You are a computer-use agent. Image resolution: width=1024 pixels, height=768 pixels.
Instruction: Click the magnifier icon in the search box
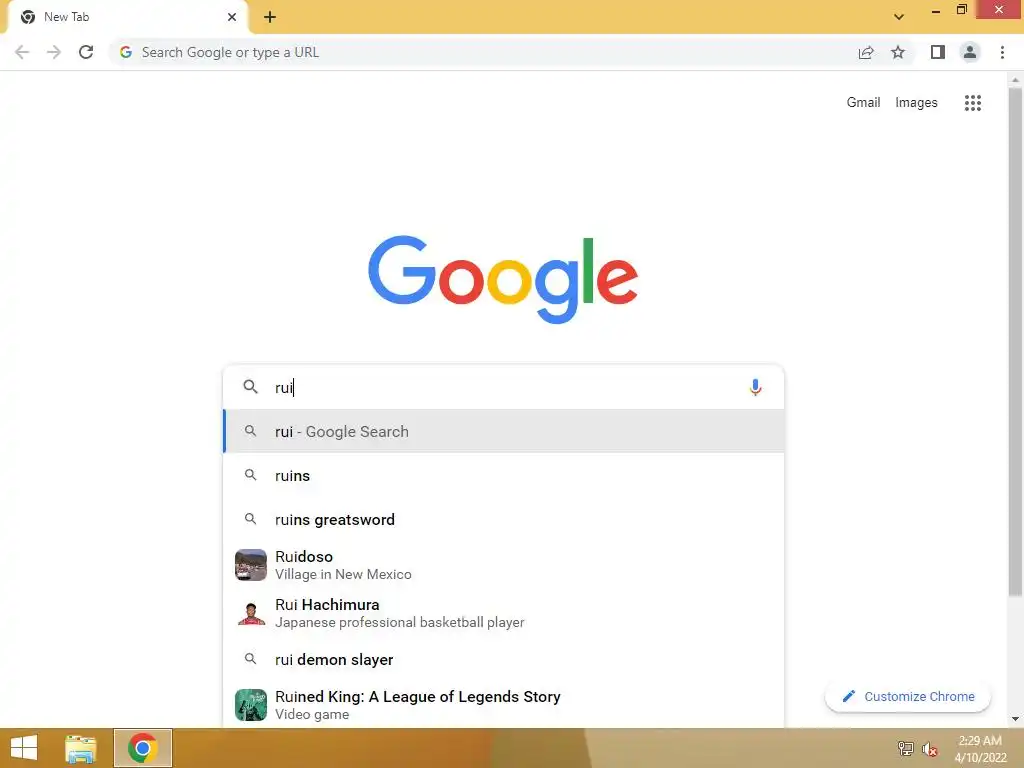point(250,387)
